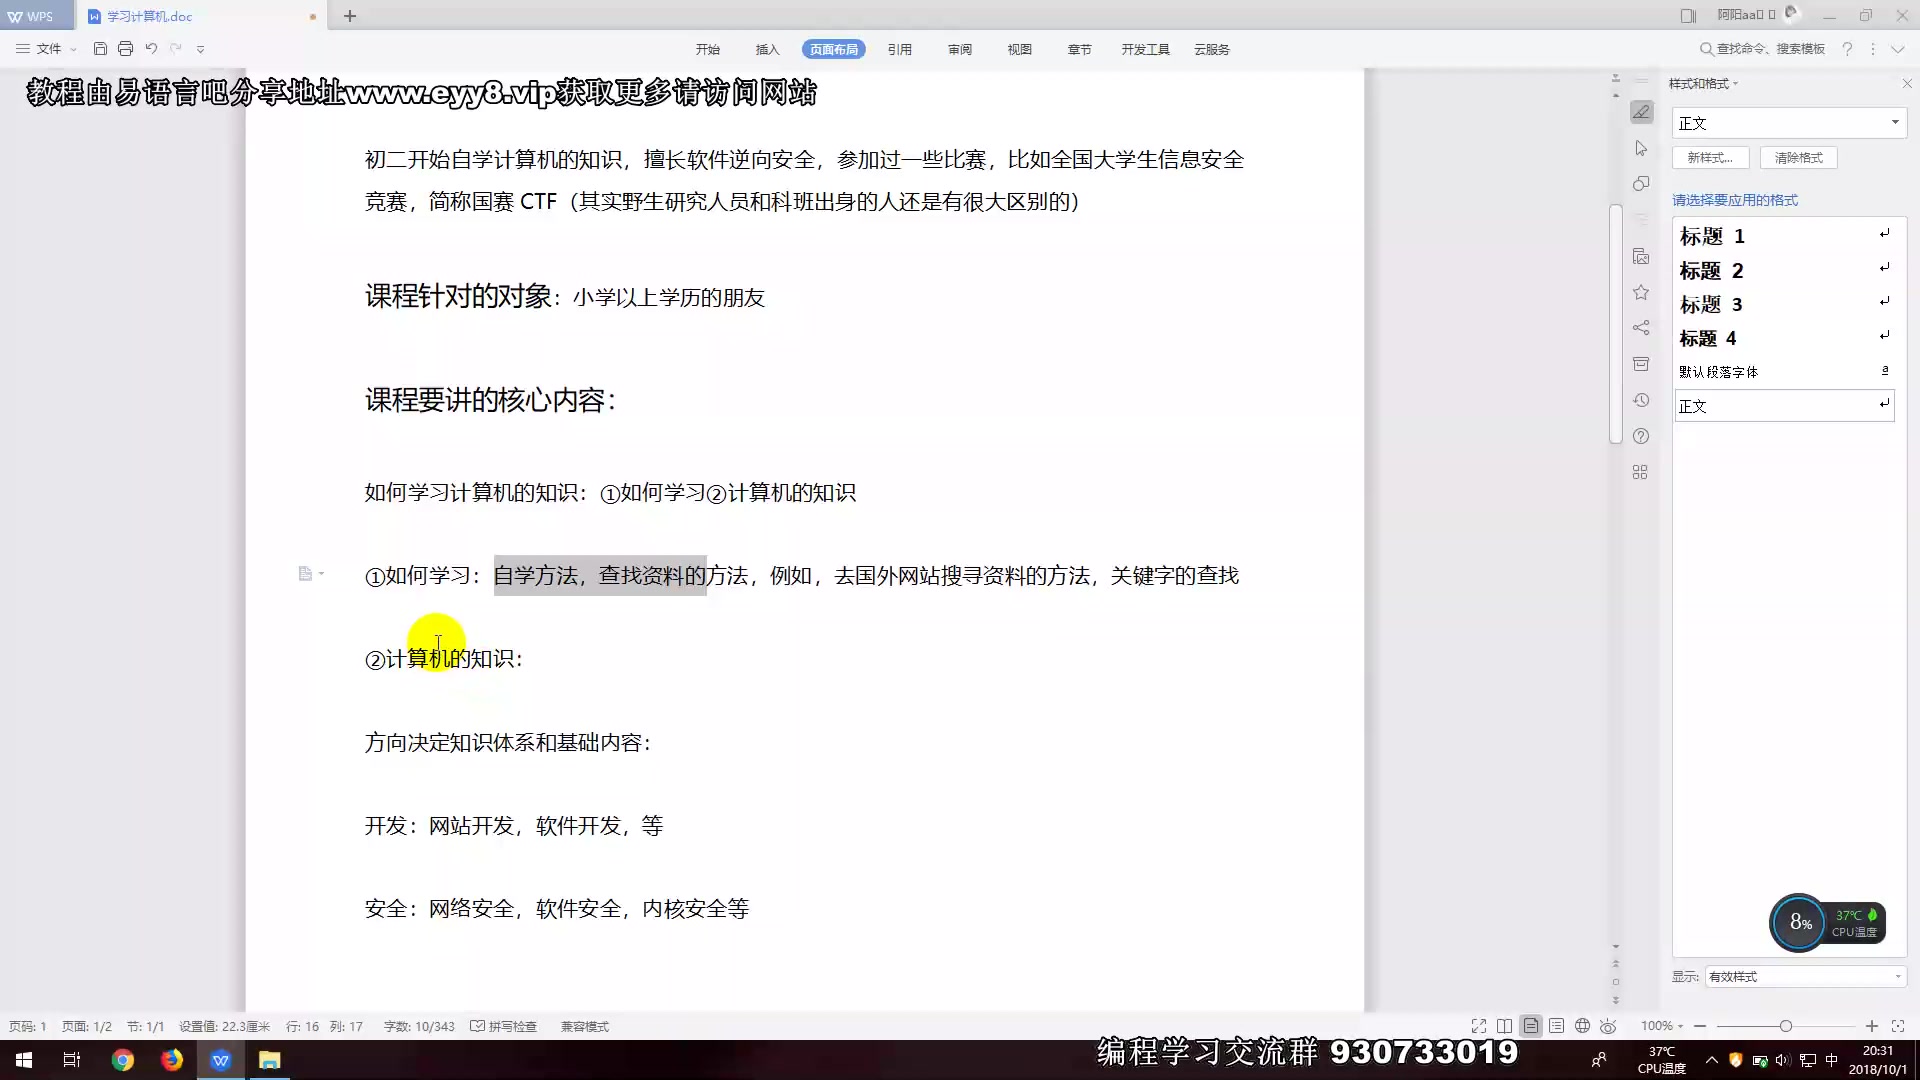Open the 云服务 ribbon tab
The image size is (1920, 1080).
coord(1212,49)
